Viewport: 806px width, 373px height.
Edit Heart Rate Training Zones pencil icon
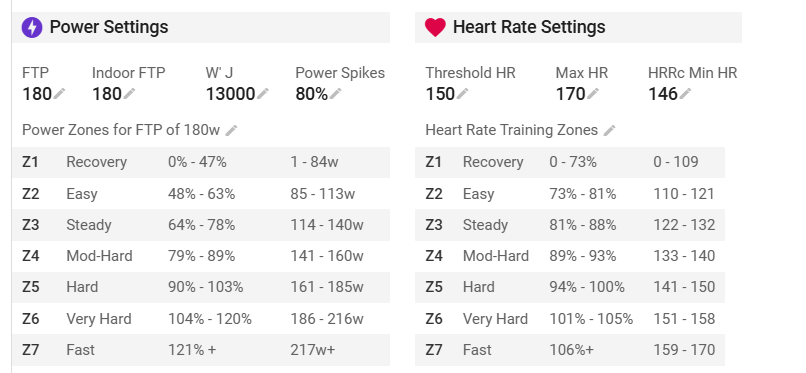point(610,130)
